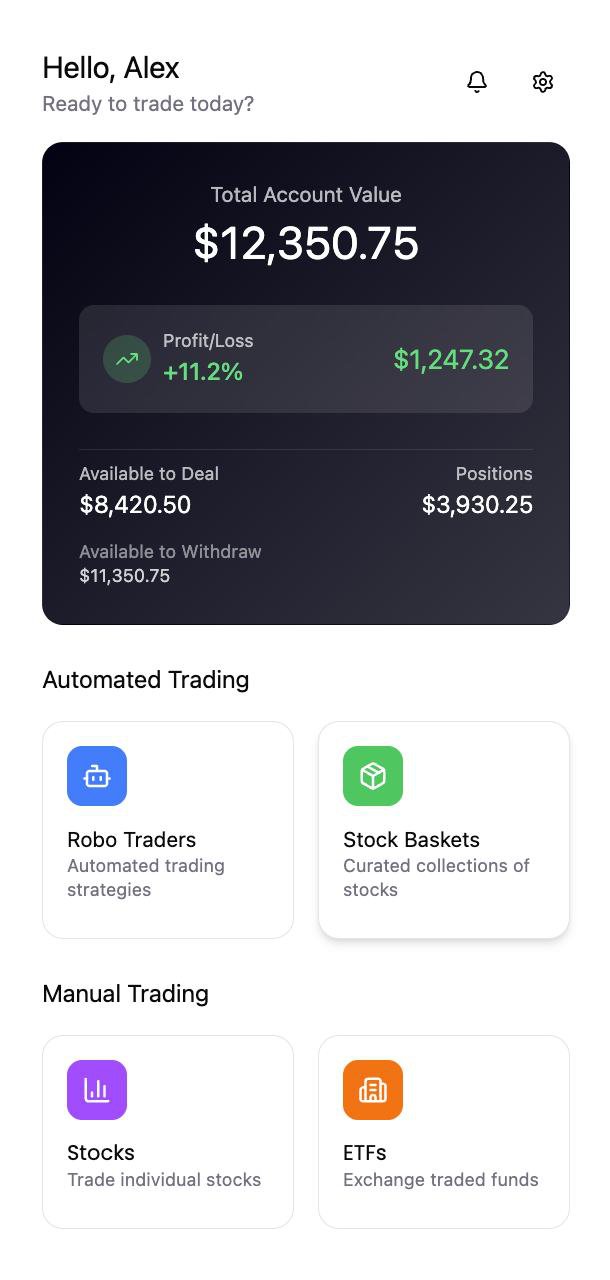Viewport: 610px width, 1280px height.
Task: Click the orange ETFs building icon
Action: [372, 1090]
